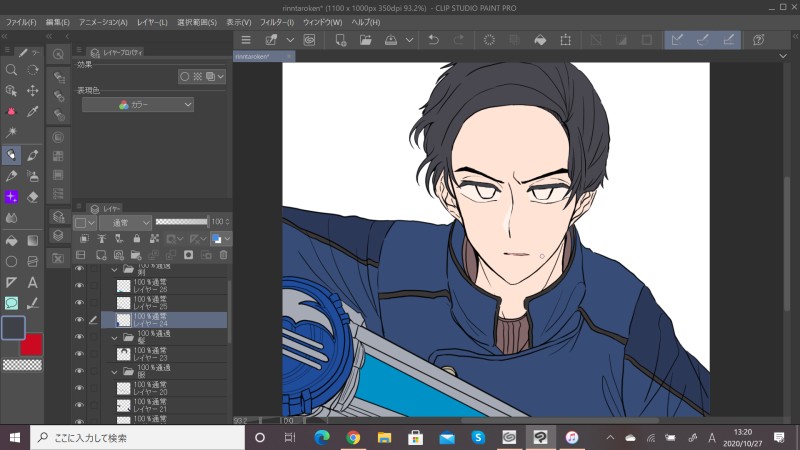Click the Windows search box

point(138,438)
